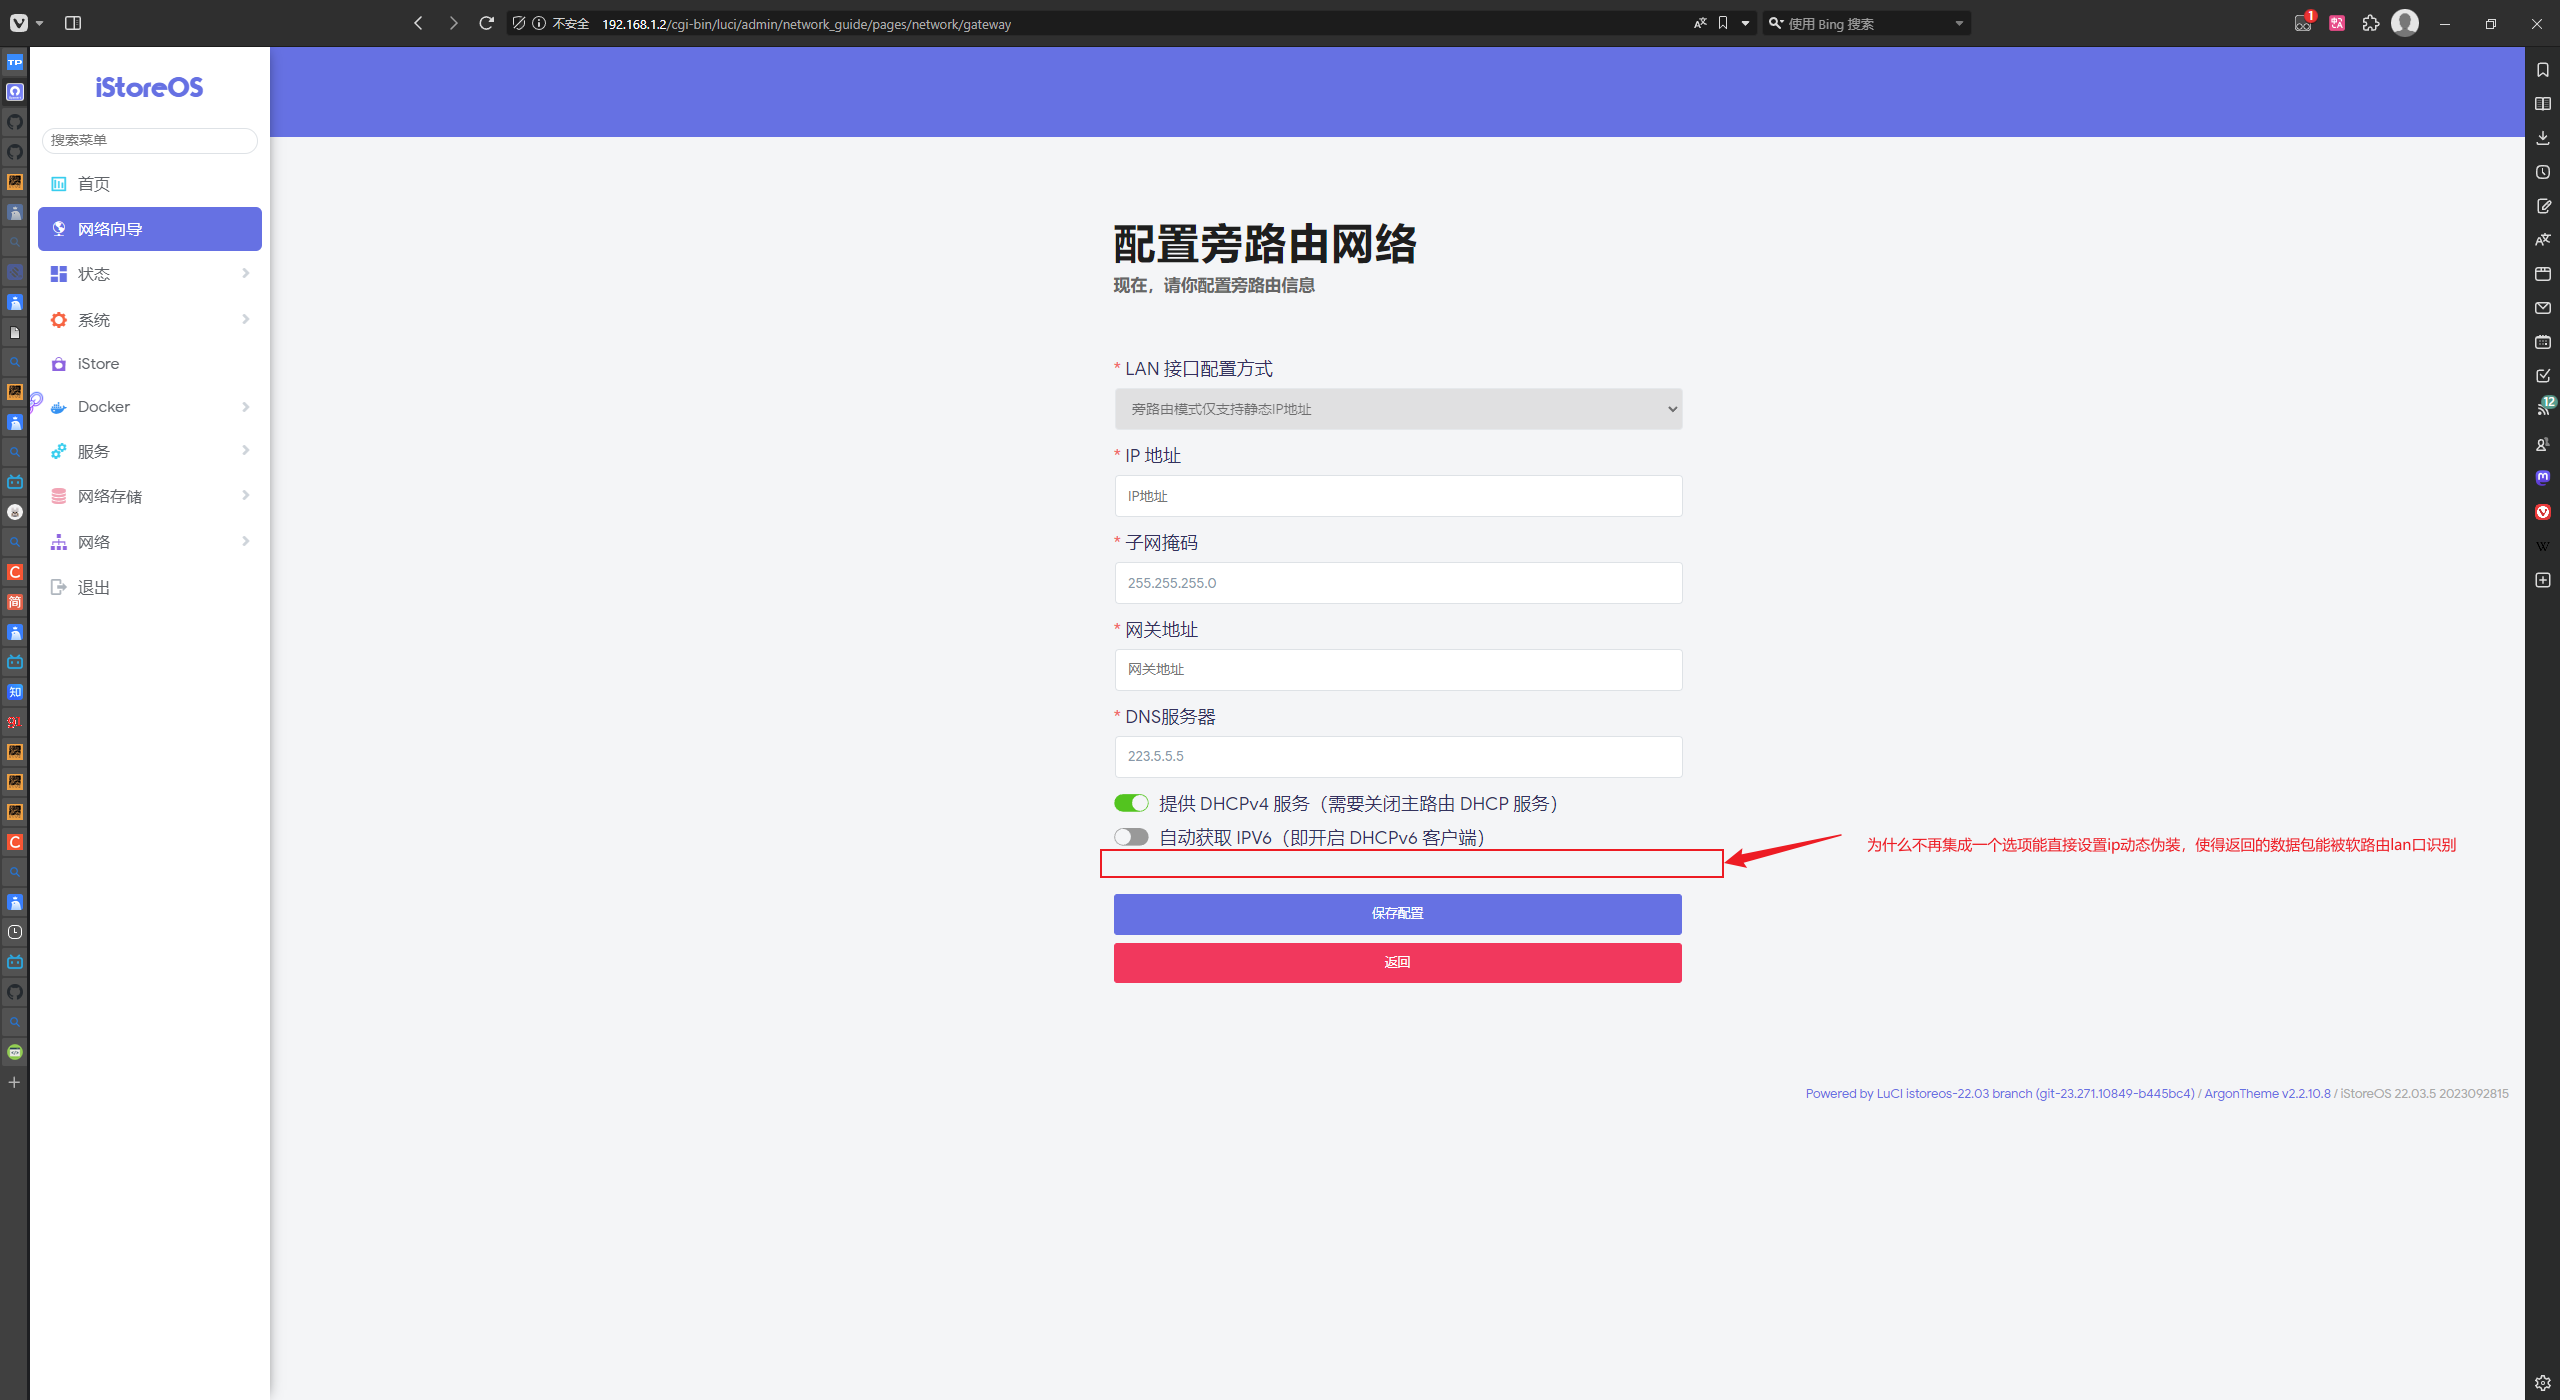Click the iStoreOS logo
The width and height of the screenshot is (2560, 1400).
click(x=149, y=88)
